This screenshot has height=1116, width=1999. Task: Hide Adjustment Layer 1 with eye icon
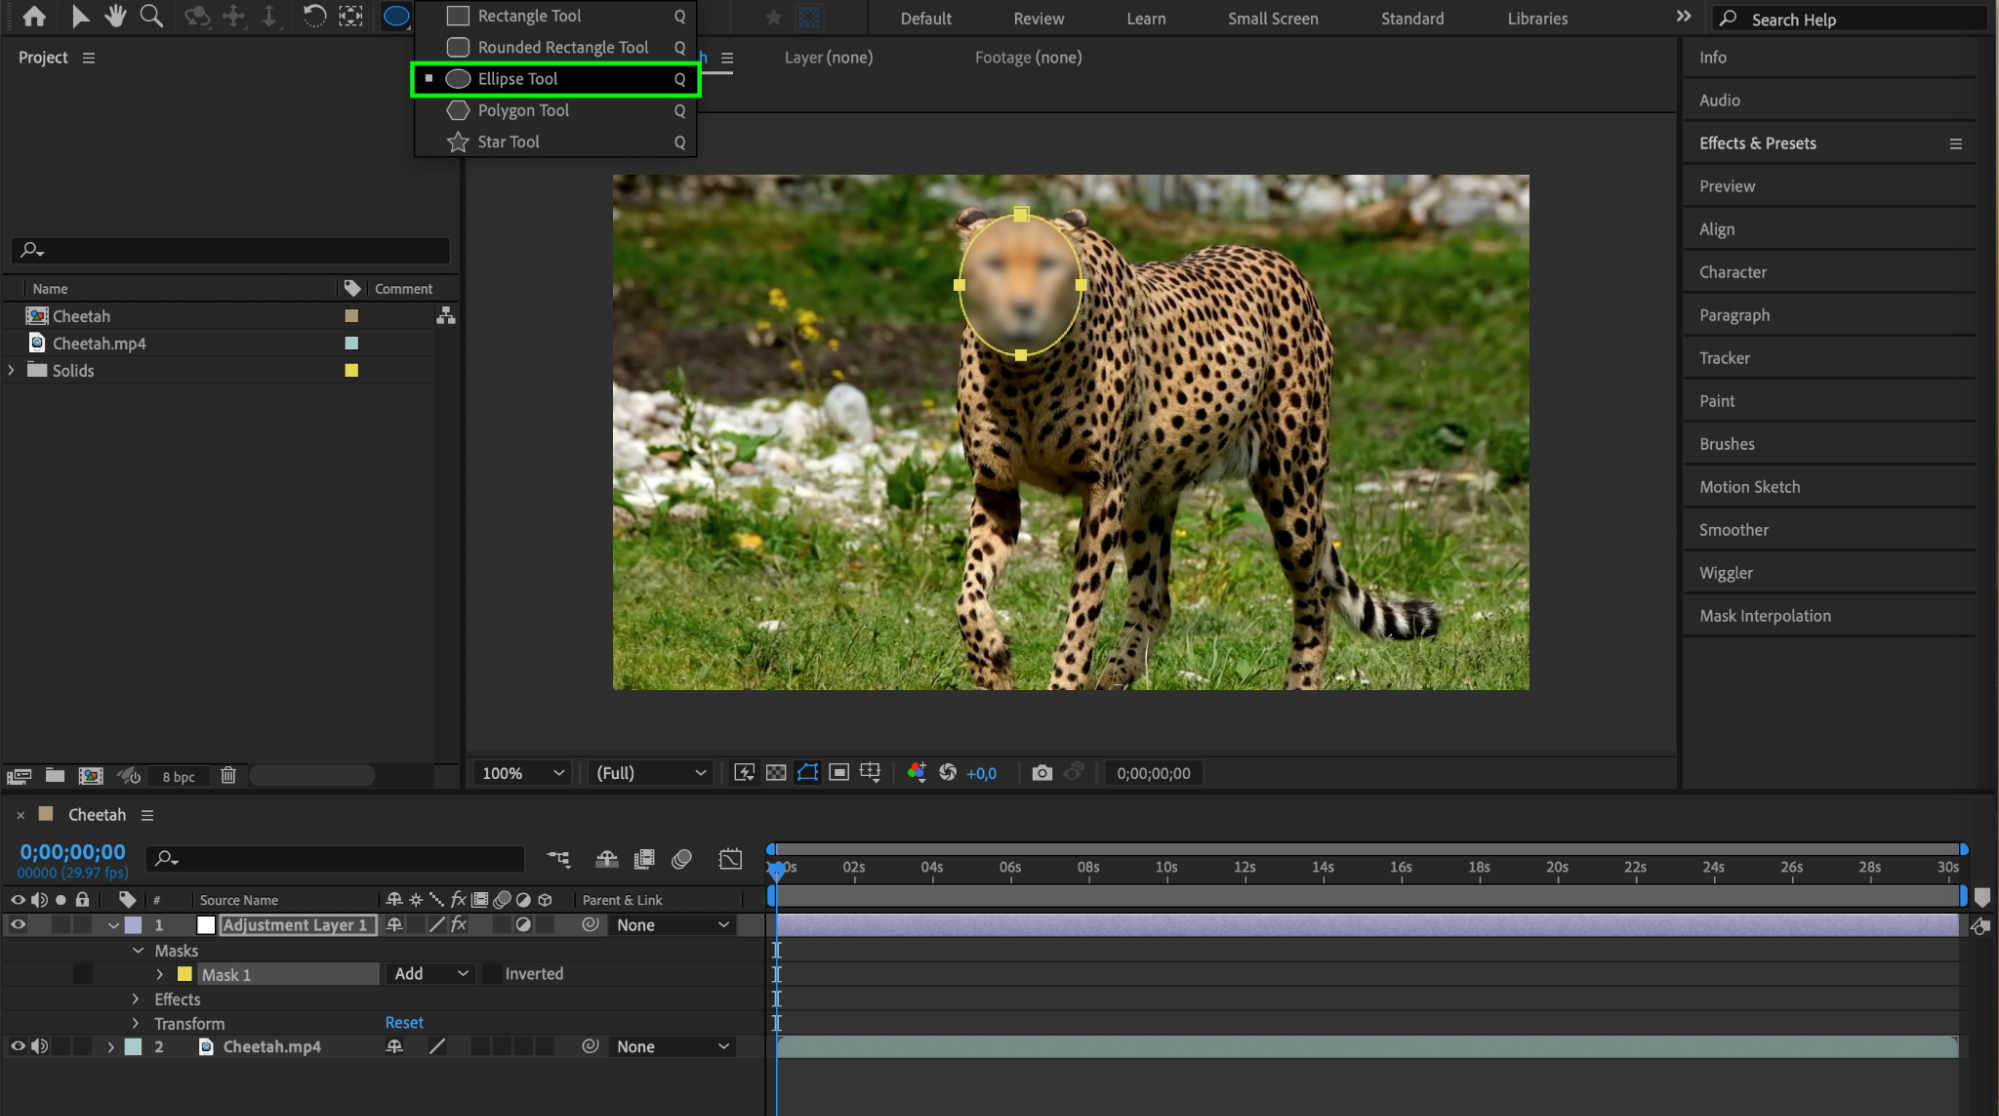18,925
